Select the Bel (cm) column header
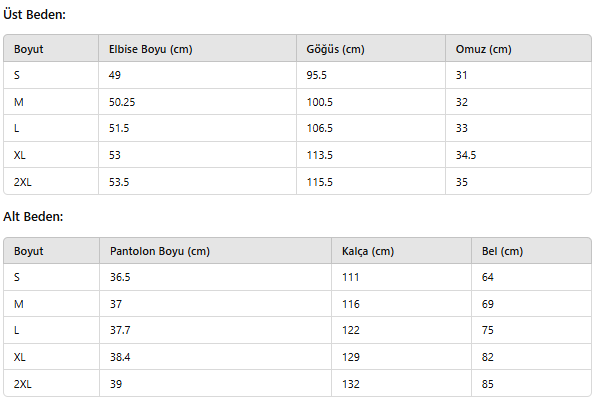Image resolution: width=596 pixels, height=406 pixels. coord(531,251)
